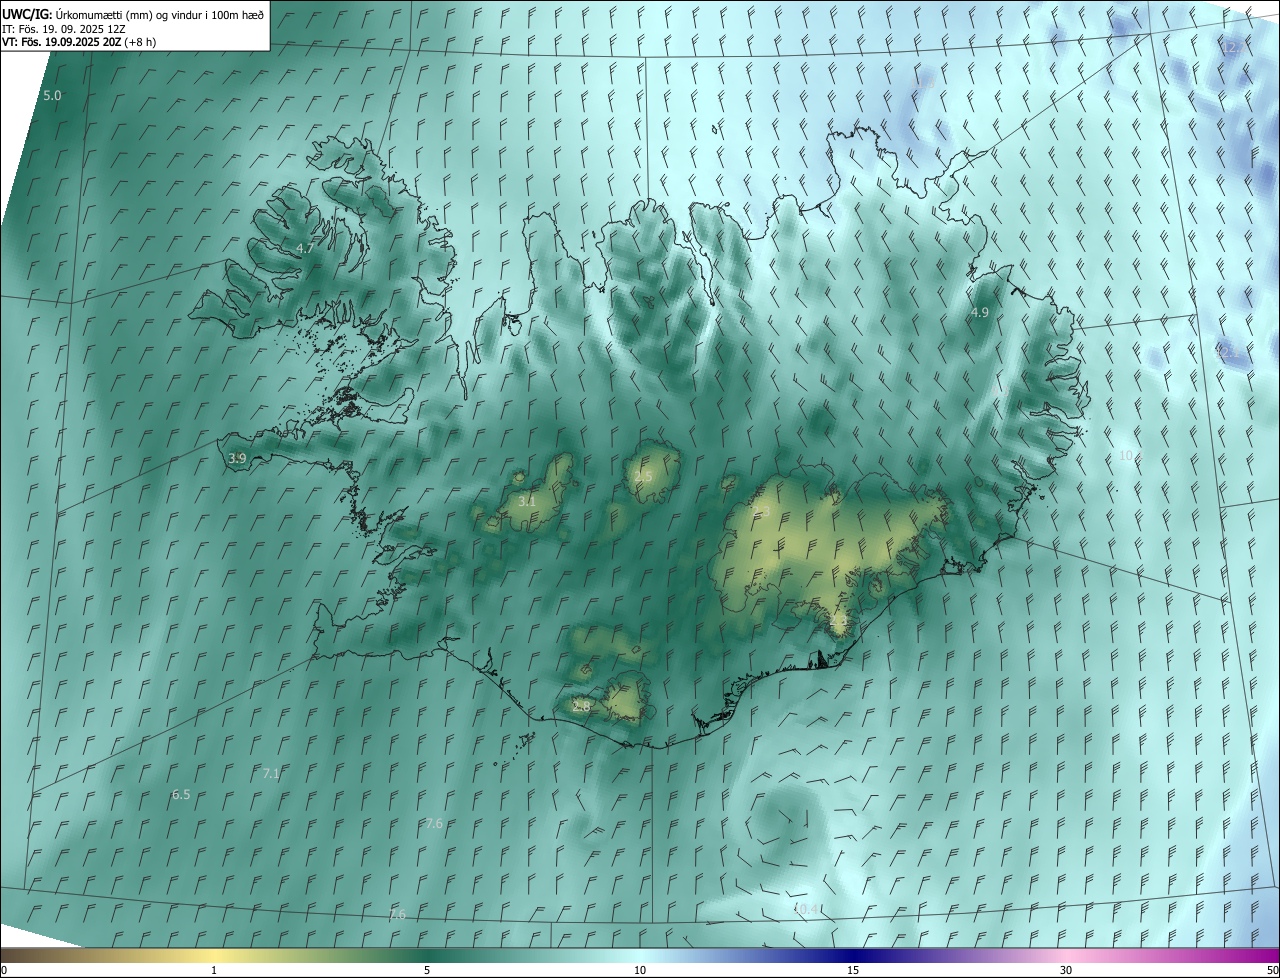The height and width of the screenshot is (978, 1280).
Task: Click the 50 tick on the color scale
Action: pos(1272,970)
